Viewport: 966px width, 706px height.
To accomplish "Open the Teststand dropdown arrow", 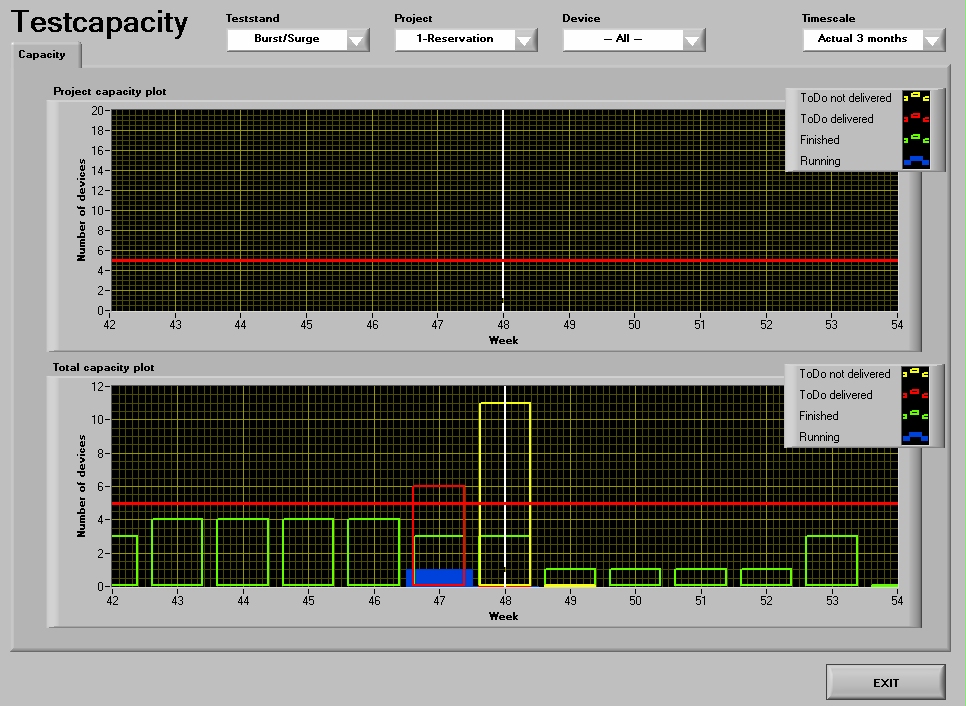I will (x=357, y=40).
